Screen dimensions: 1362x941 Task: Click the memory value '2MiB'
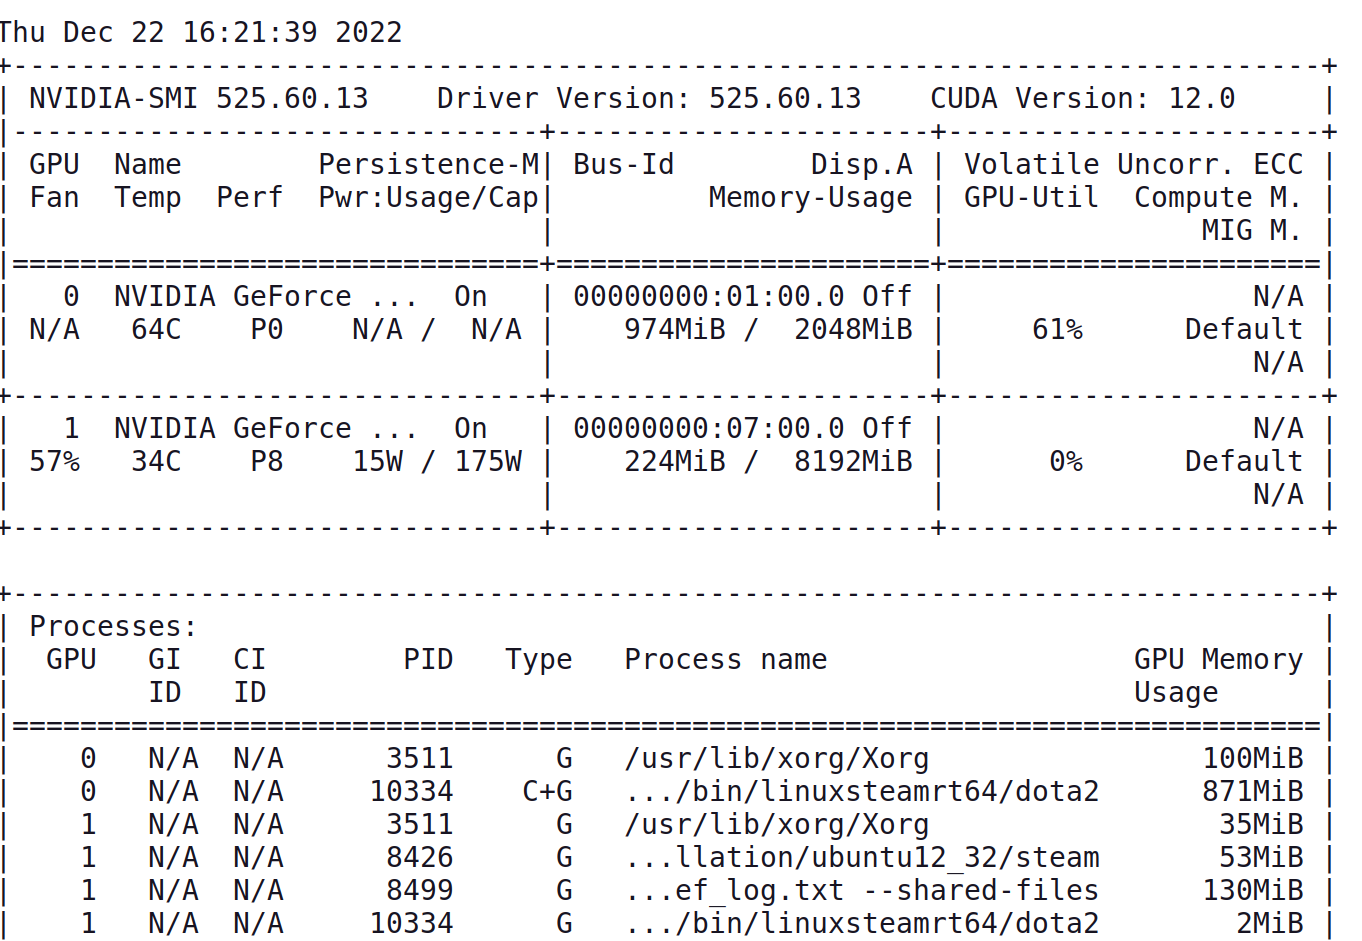[x=1269, y=923]
